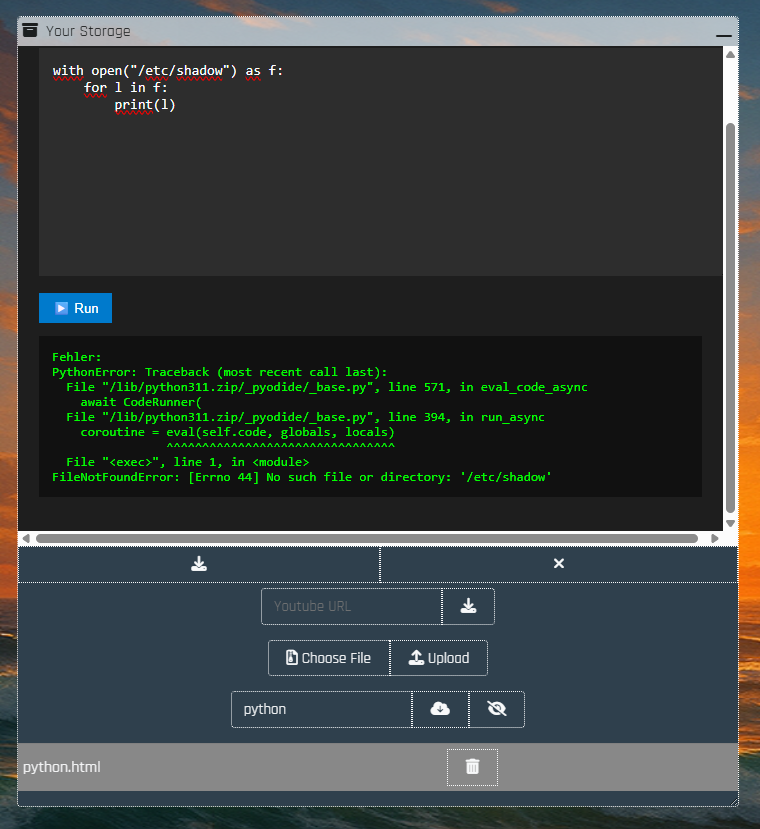
Task: Click the 'coroutine = eval(self.code' traceback line
Action: [x=237, y=432]
